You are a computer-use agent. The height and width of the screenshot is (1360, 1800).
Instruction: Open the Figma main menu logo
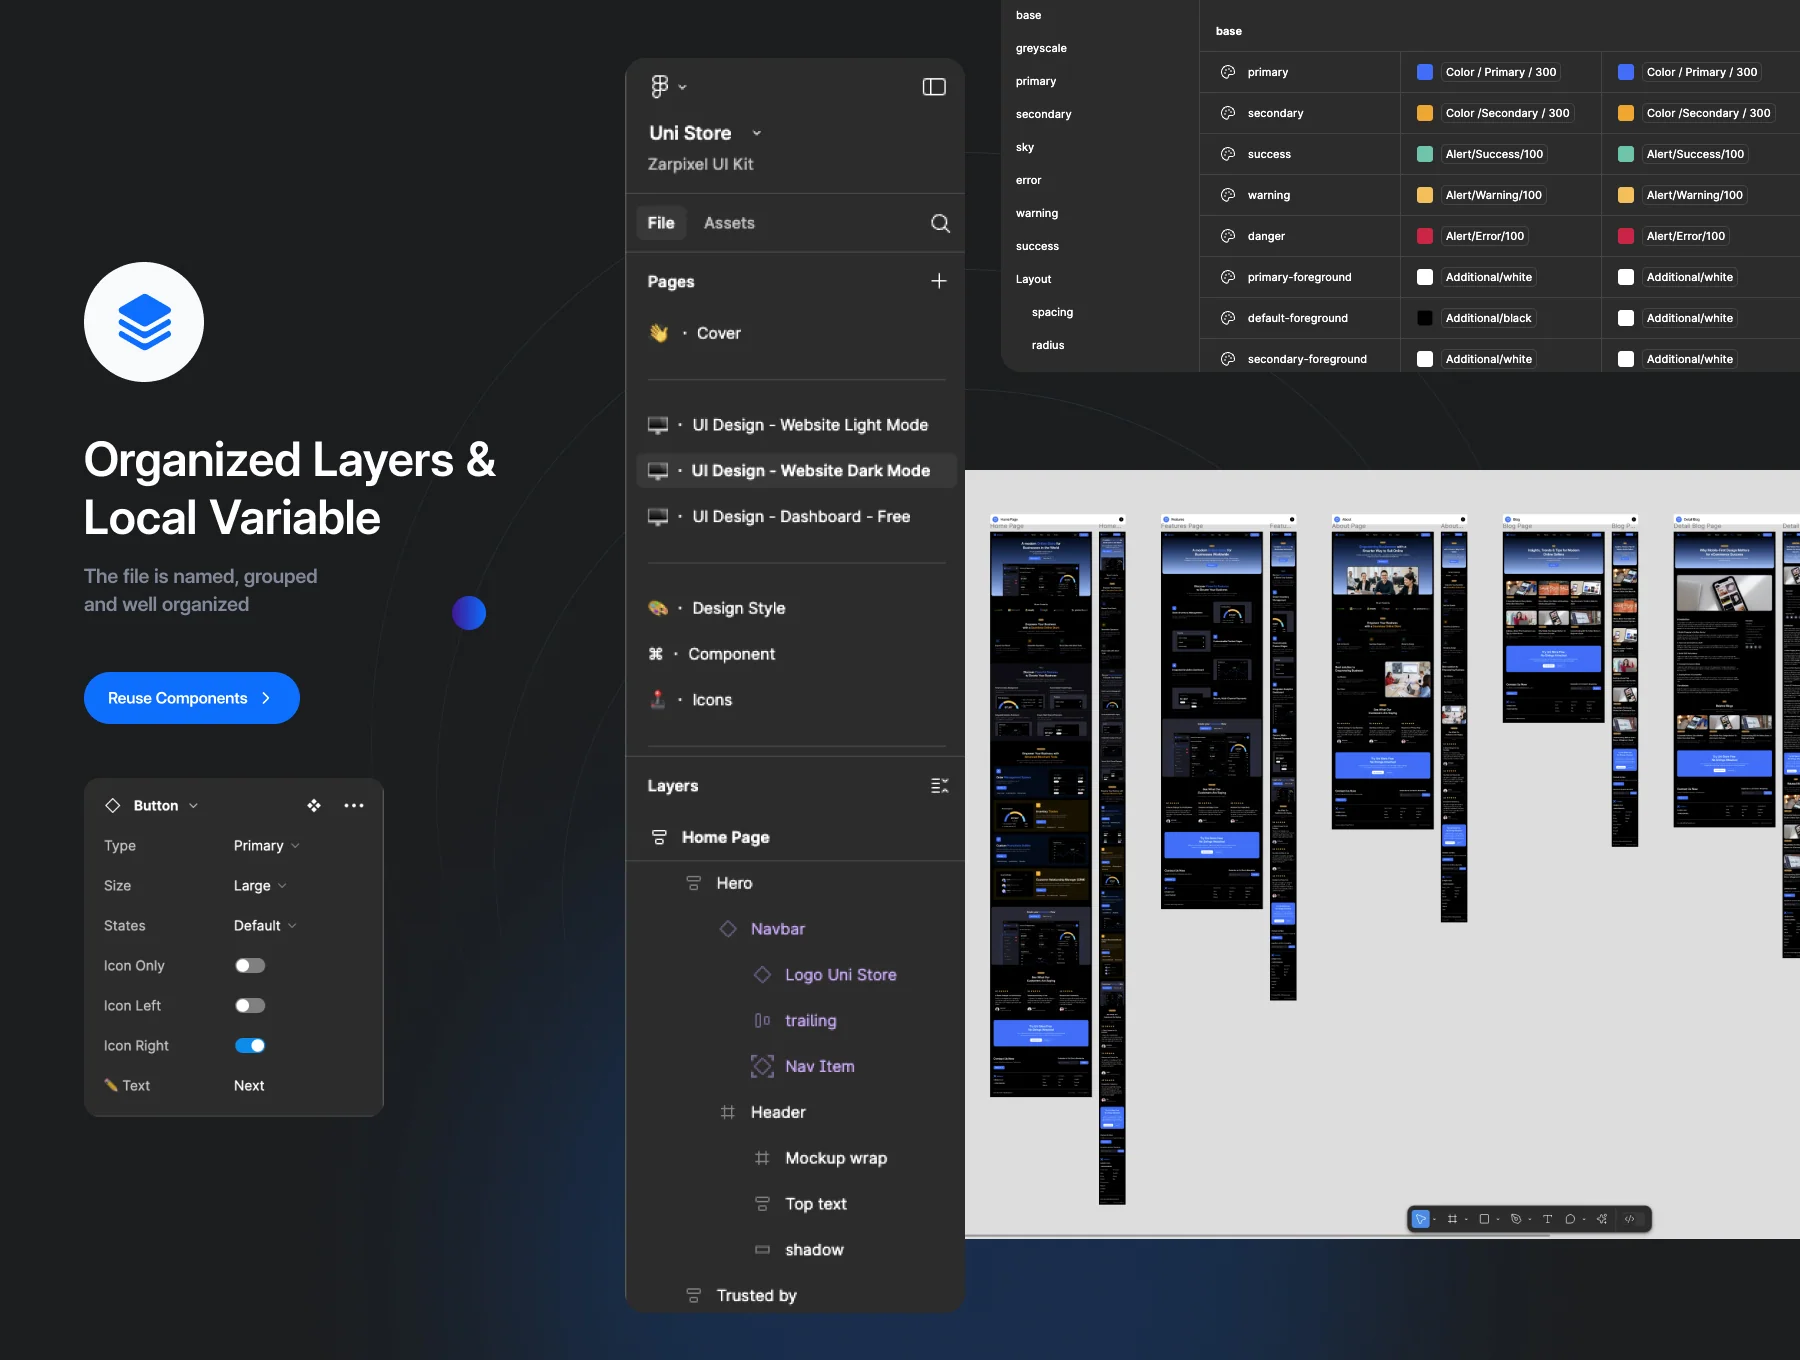659,87
